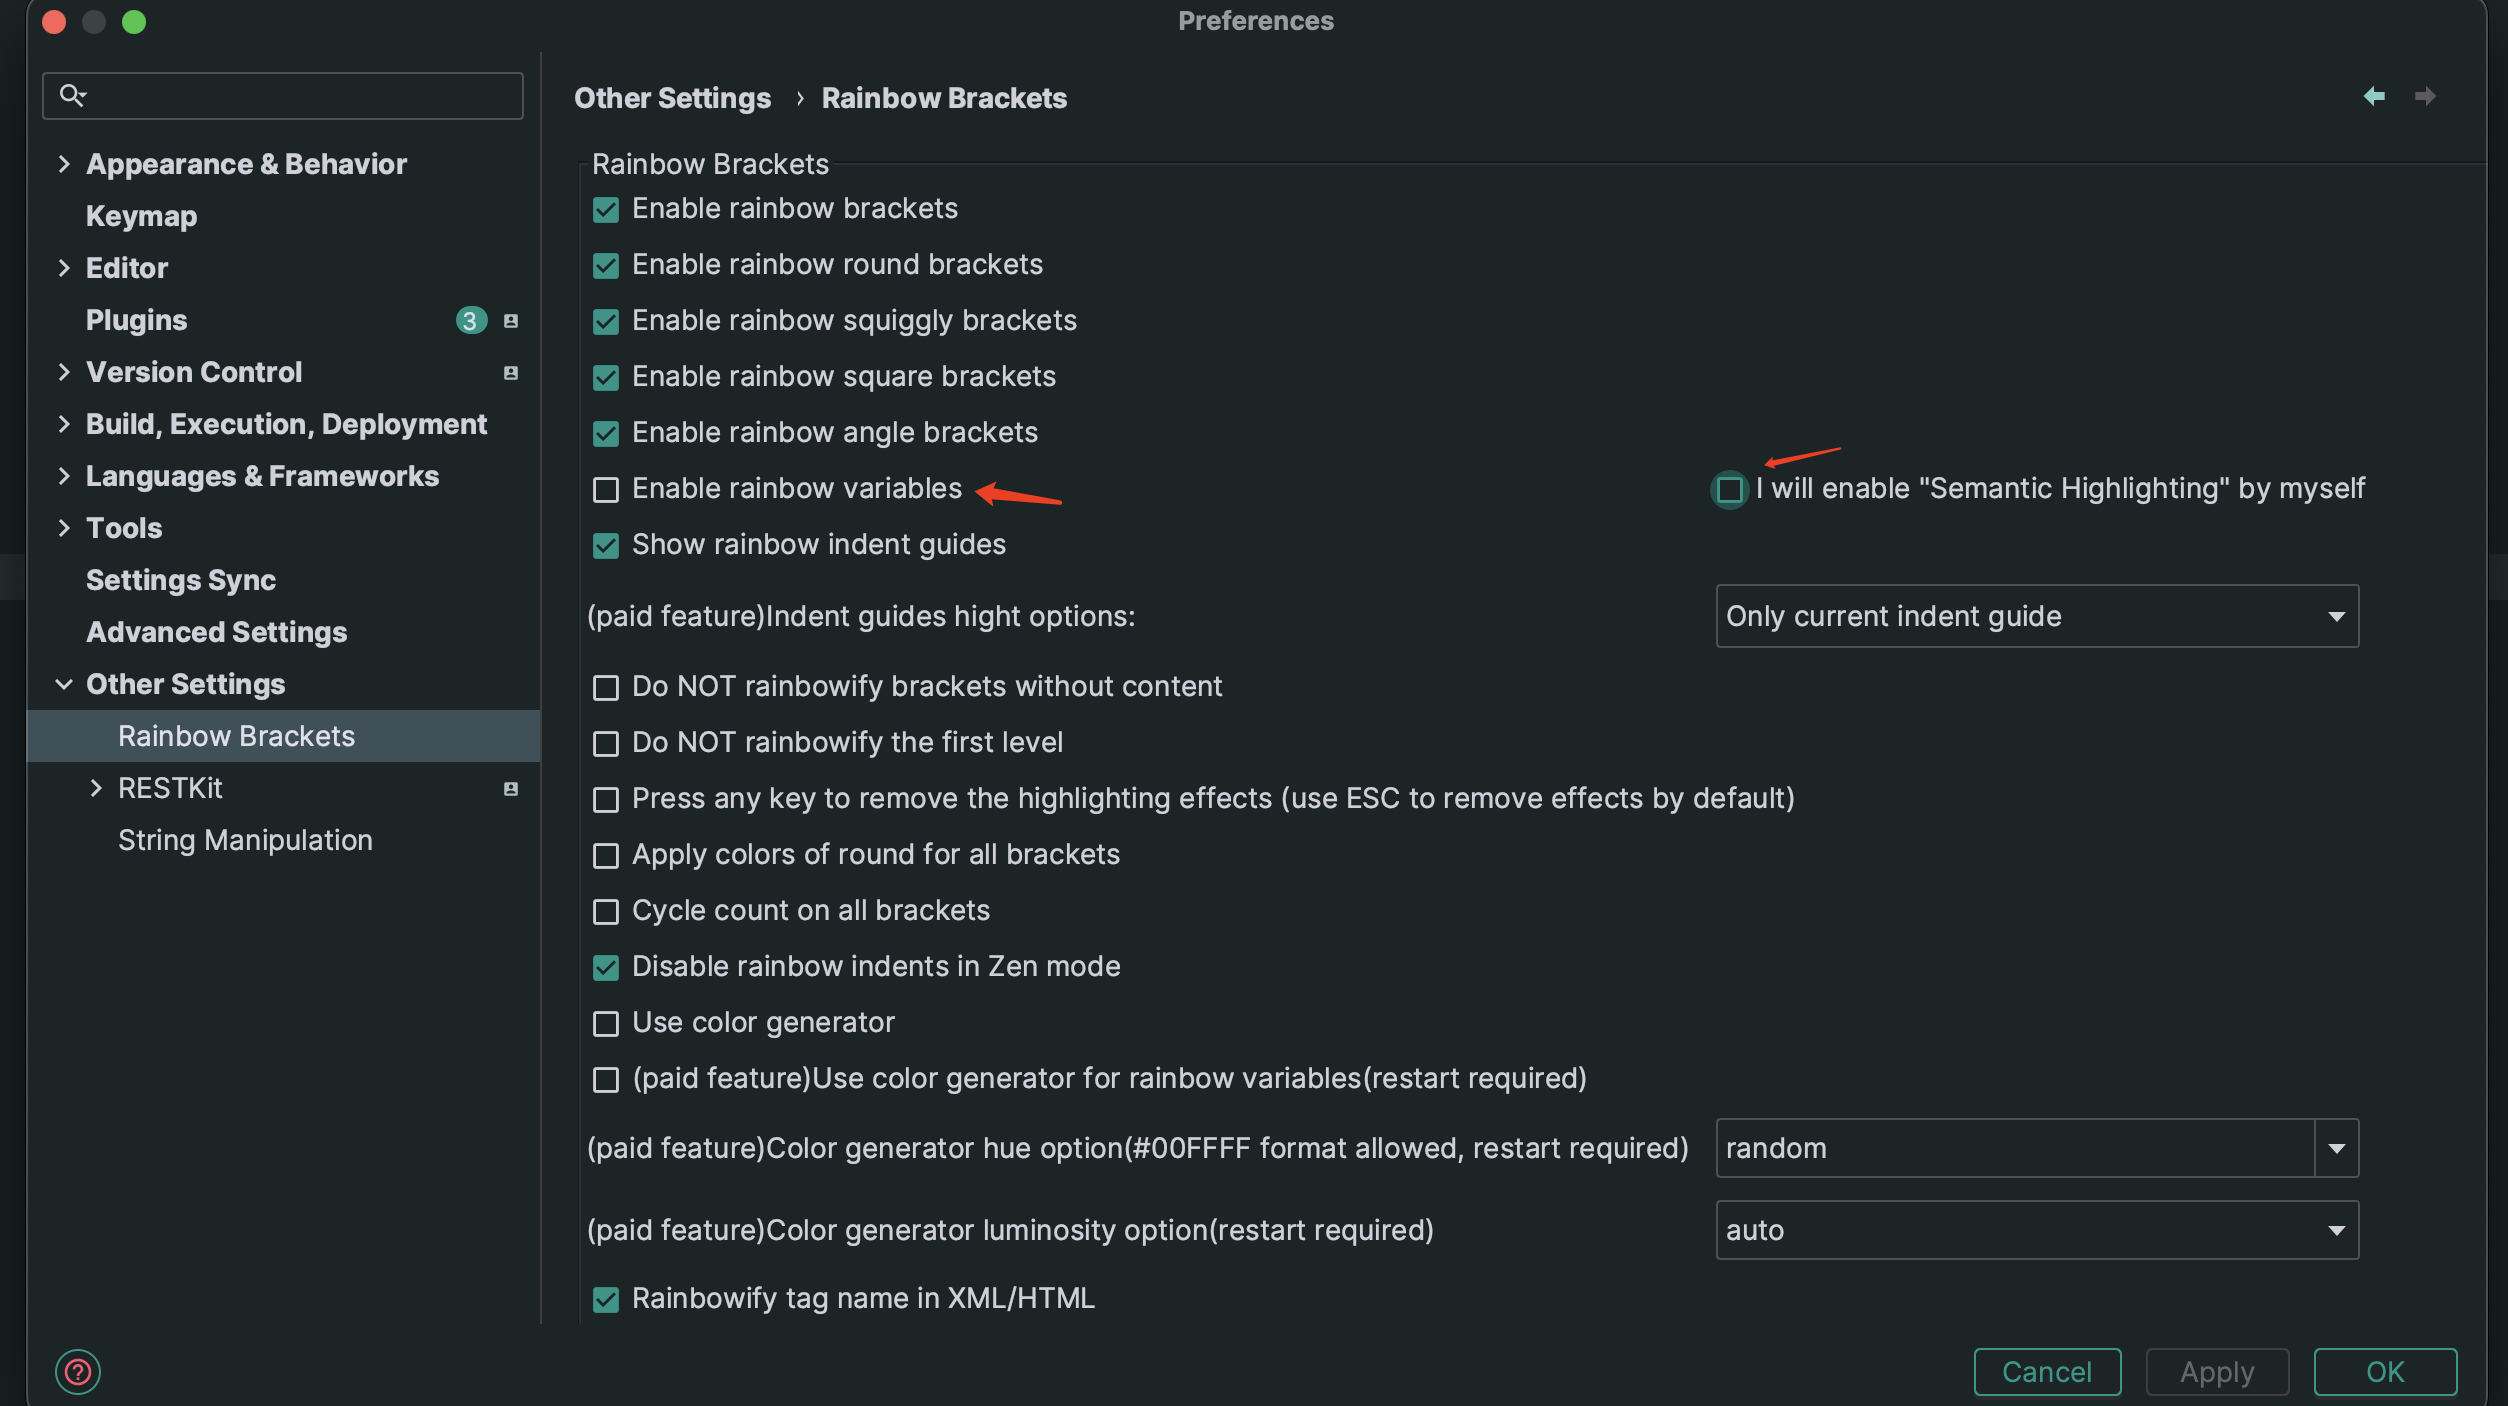Viewport: 2508px width, 1406px height.
Task: Click the modified-settings icon beside Version Control
Action: pyautogui.click(x=510, y=372)
